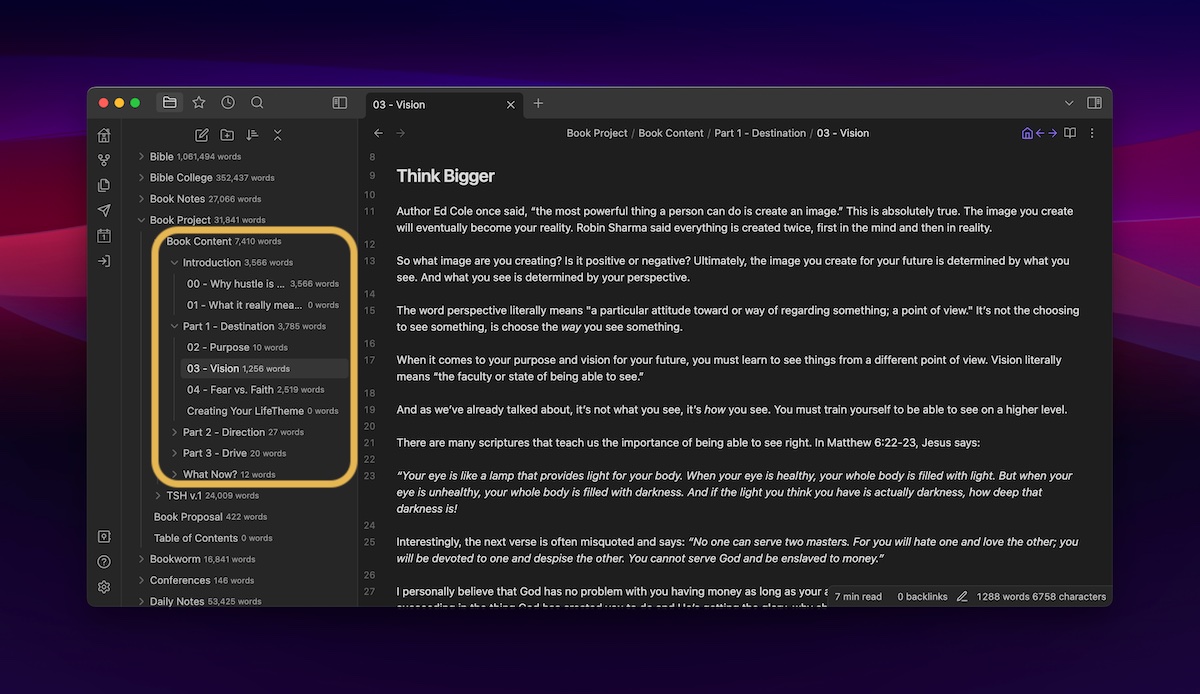Expand the Part 3 - Drive chevron

174,453
